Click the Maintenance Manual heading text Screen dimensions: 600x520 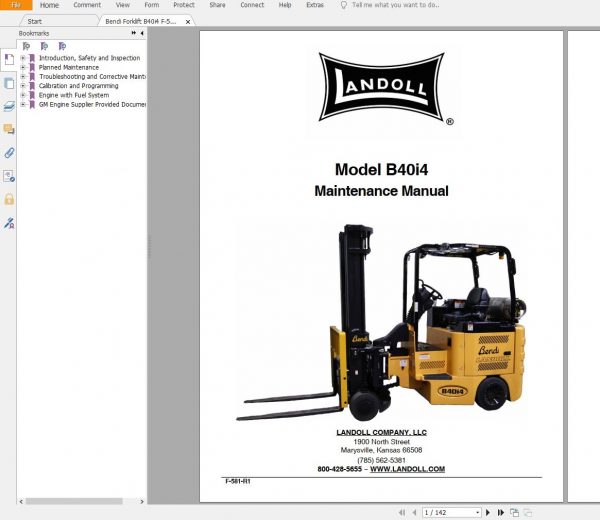[382, 191]
